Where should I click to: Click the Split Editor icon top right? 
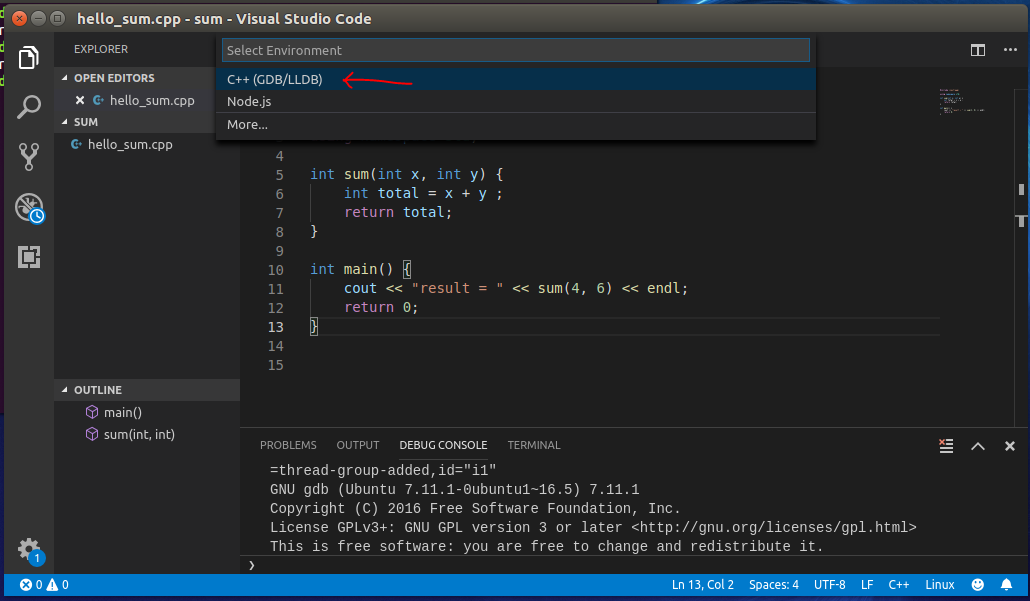point(977,49)
